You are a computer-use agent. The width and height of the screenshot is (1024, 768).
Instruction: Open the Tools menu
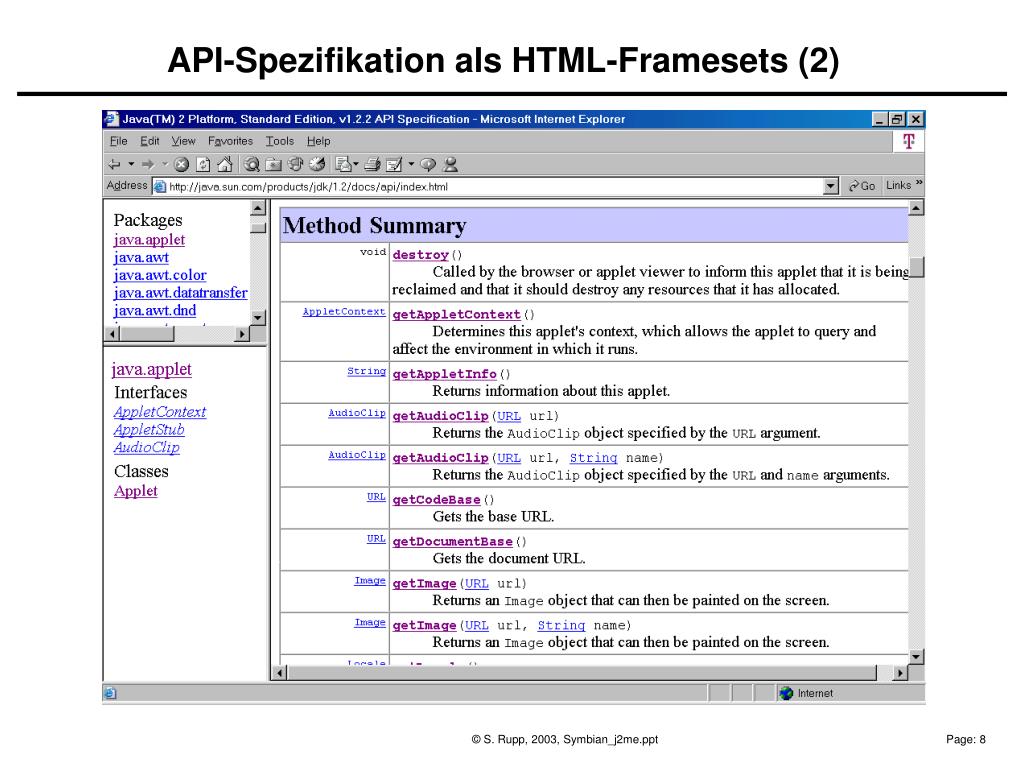[280, 141]
